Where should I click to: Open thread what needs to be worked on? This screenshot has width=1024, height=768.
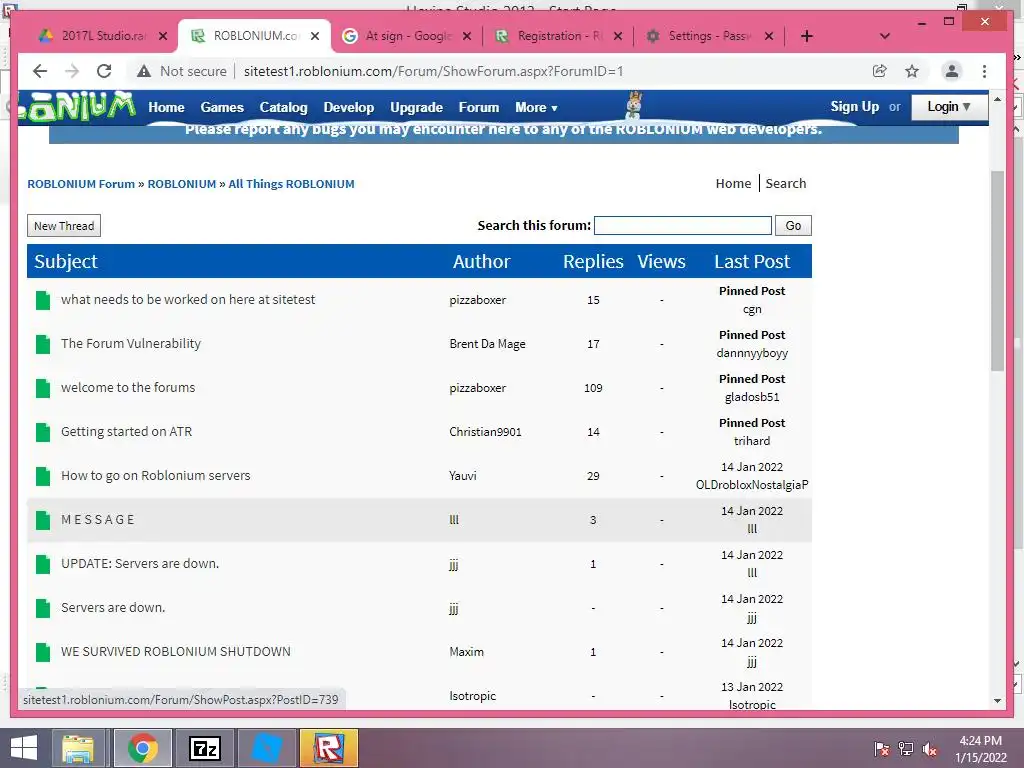coord(188,300)
